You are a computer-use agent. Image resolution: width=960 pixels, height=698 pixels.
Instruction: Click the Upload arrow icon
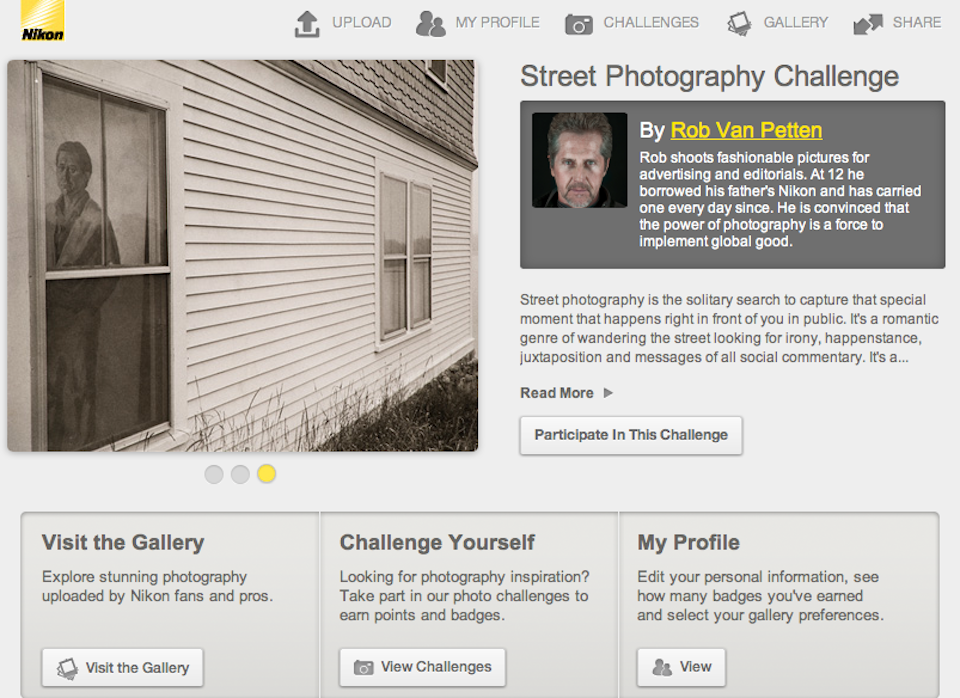[307, 23]
